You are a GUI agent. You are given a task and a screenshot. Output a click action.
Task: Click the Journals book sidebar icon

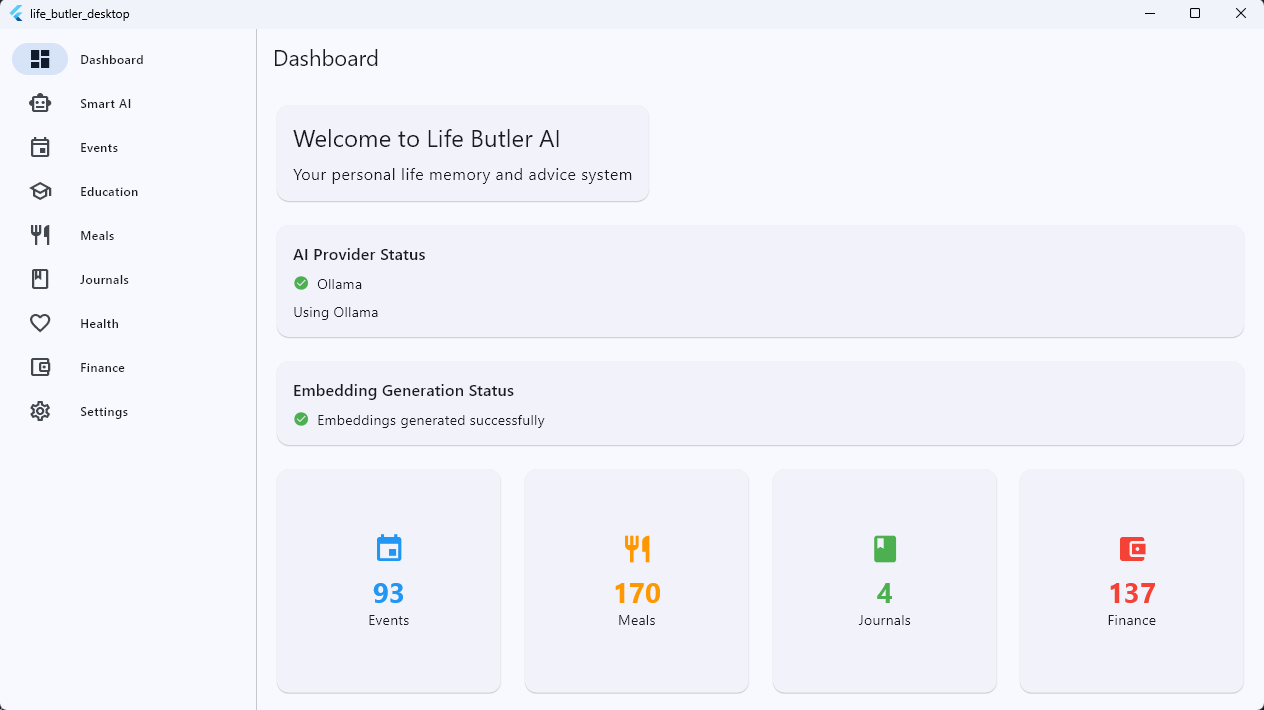[x=40, y=279]
